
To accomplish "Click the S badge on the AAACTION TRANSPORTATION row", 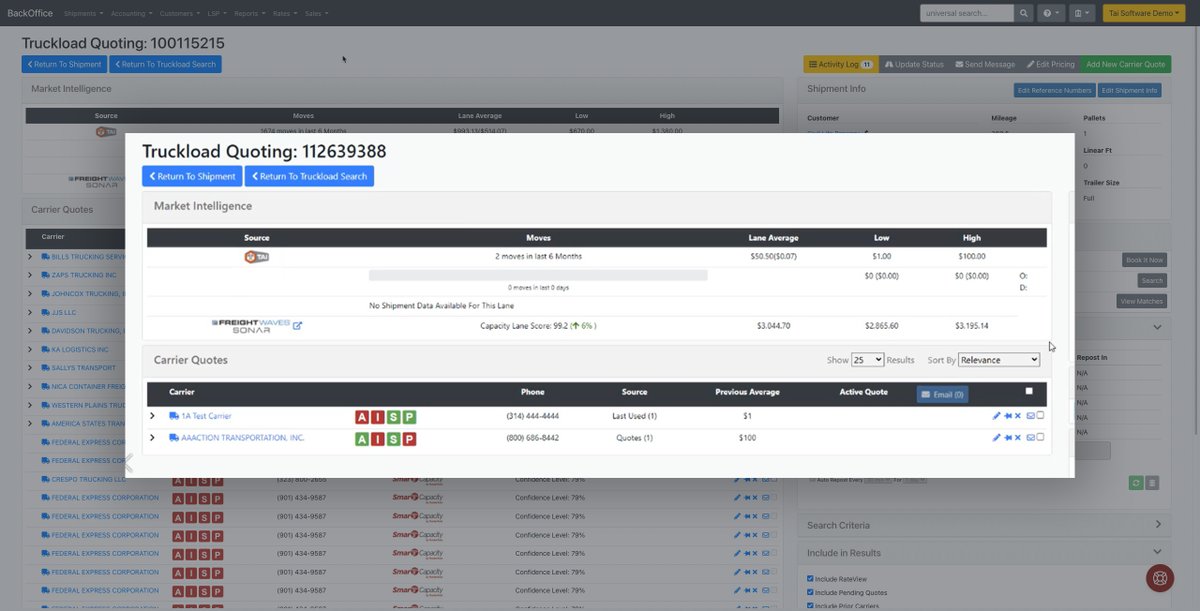I will point(393,439).
